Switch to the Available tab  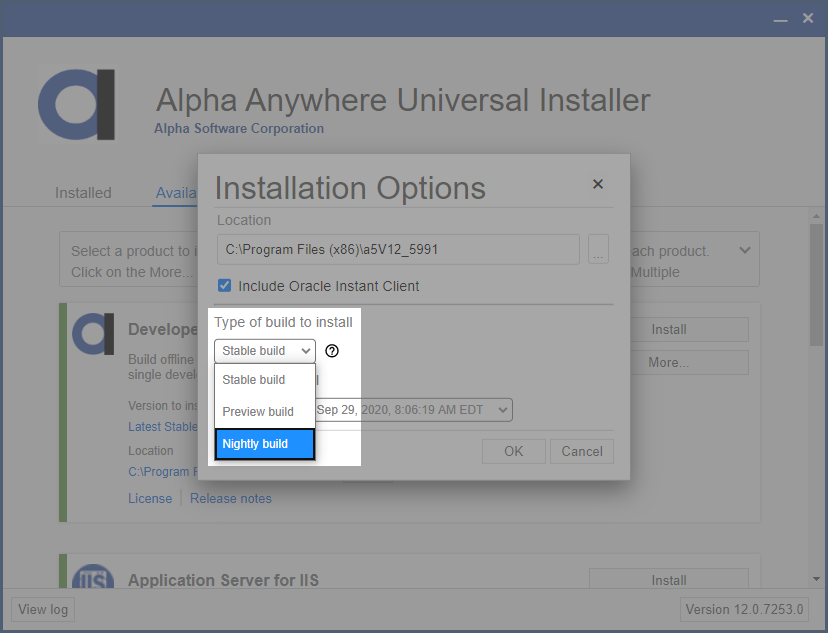[176, 193]
